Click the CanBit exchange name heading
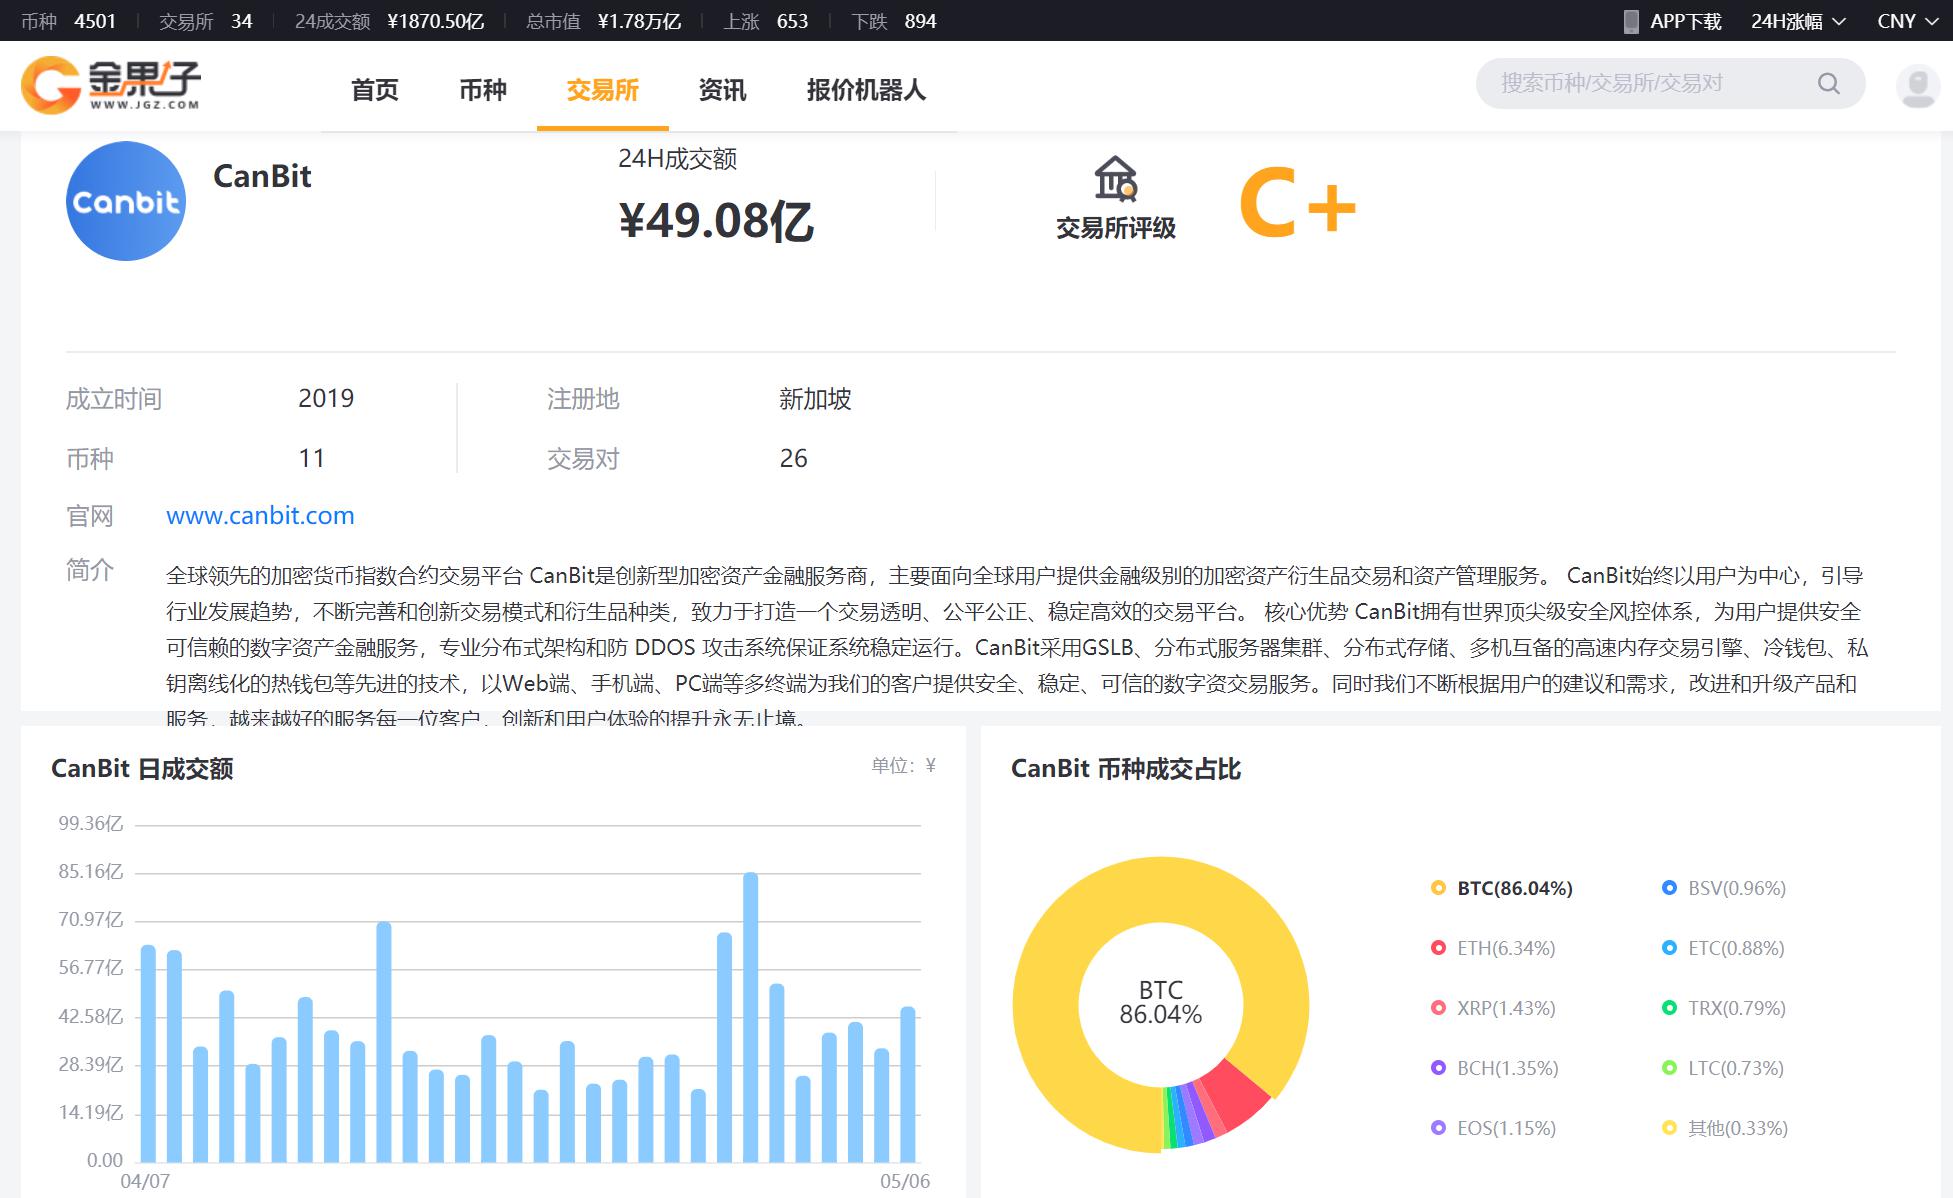Viewport: 1953px width, 1198px height. [x=262, y=176]
